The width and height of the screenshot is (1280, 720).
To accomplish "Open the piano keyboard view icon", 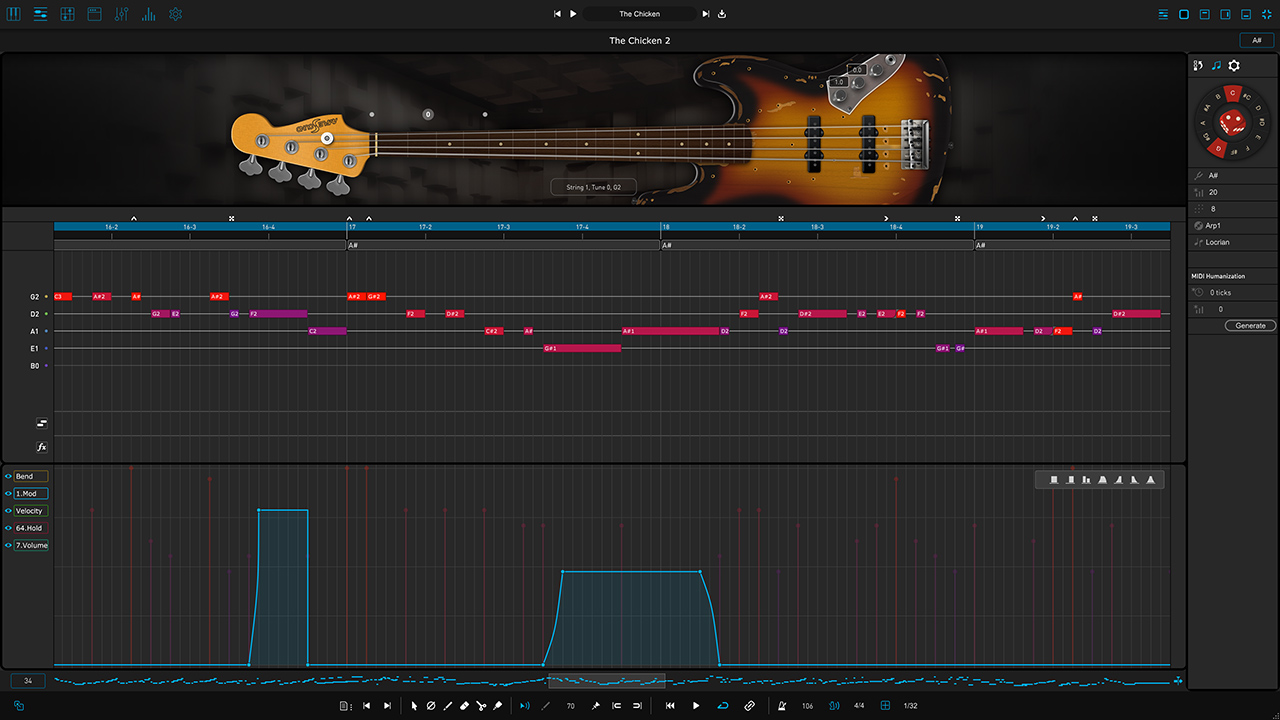I will coord(14,15).
